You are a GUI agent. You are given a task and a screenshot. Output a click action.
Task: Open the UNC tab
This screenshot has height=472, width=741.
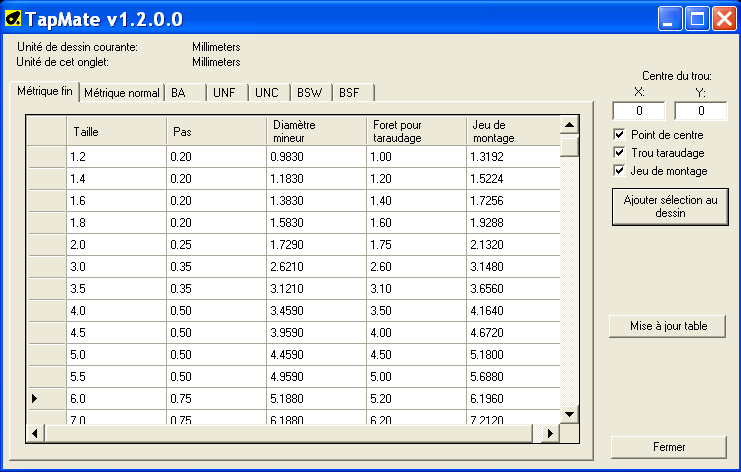pyautogui.click(x=269, y=93)
